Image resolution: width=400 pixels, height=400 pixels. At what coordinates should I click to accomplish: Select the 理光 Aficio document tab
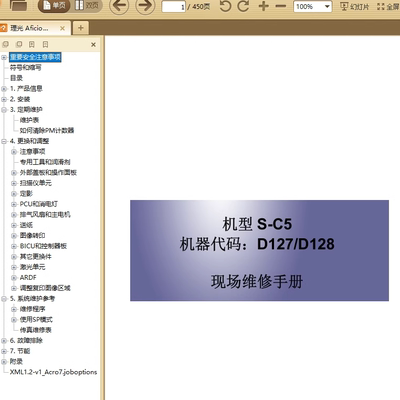point(30,28)
